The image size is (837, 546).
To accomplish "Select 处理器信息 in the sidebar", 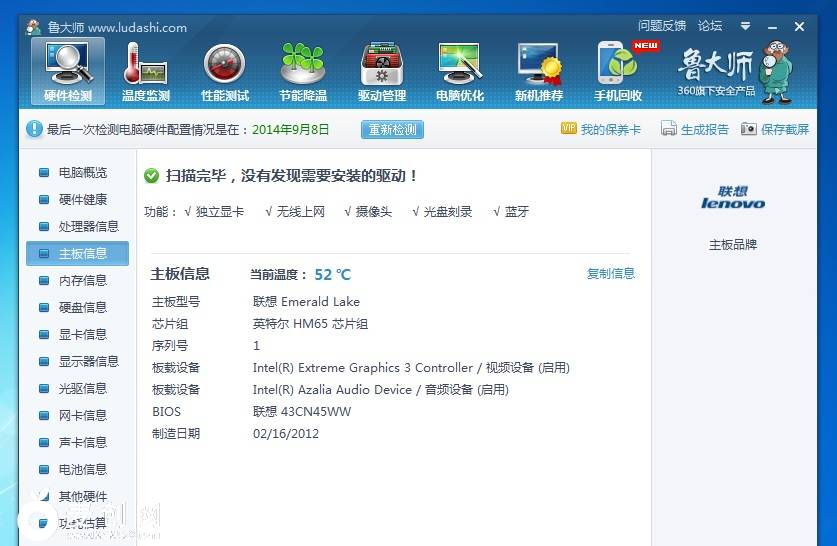I will (88, 227).
